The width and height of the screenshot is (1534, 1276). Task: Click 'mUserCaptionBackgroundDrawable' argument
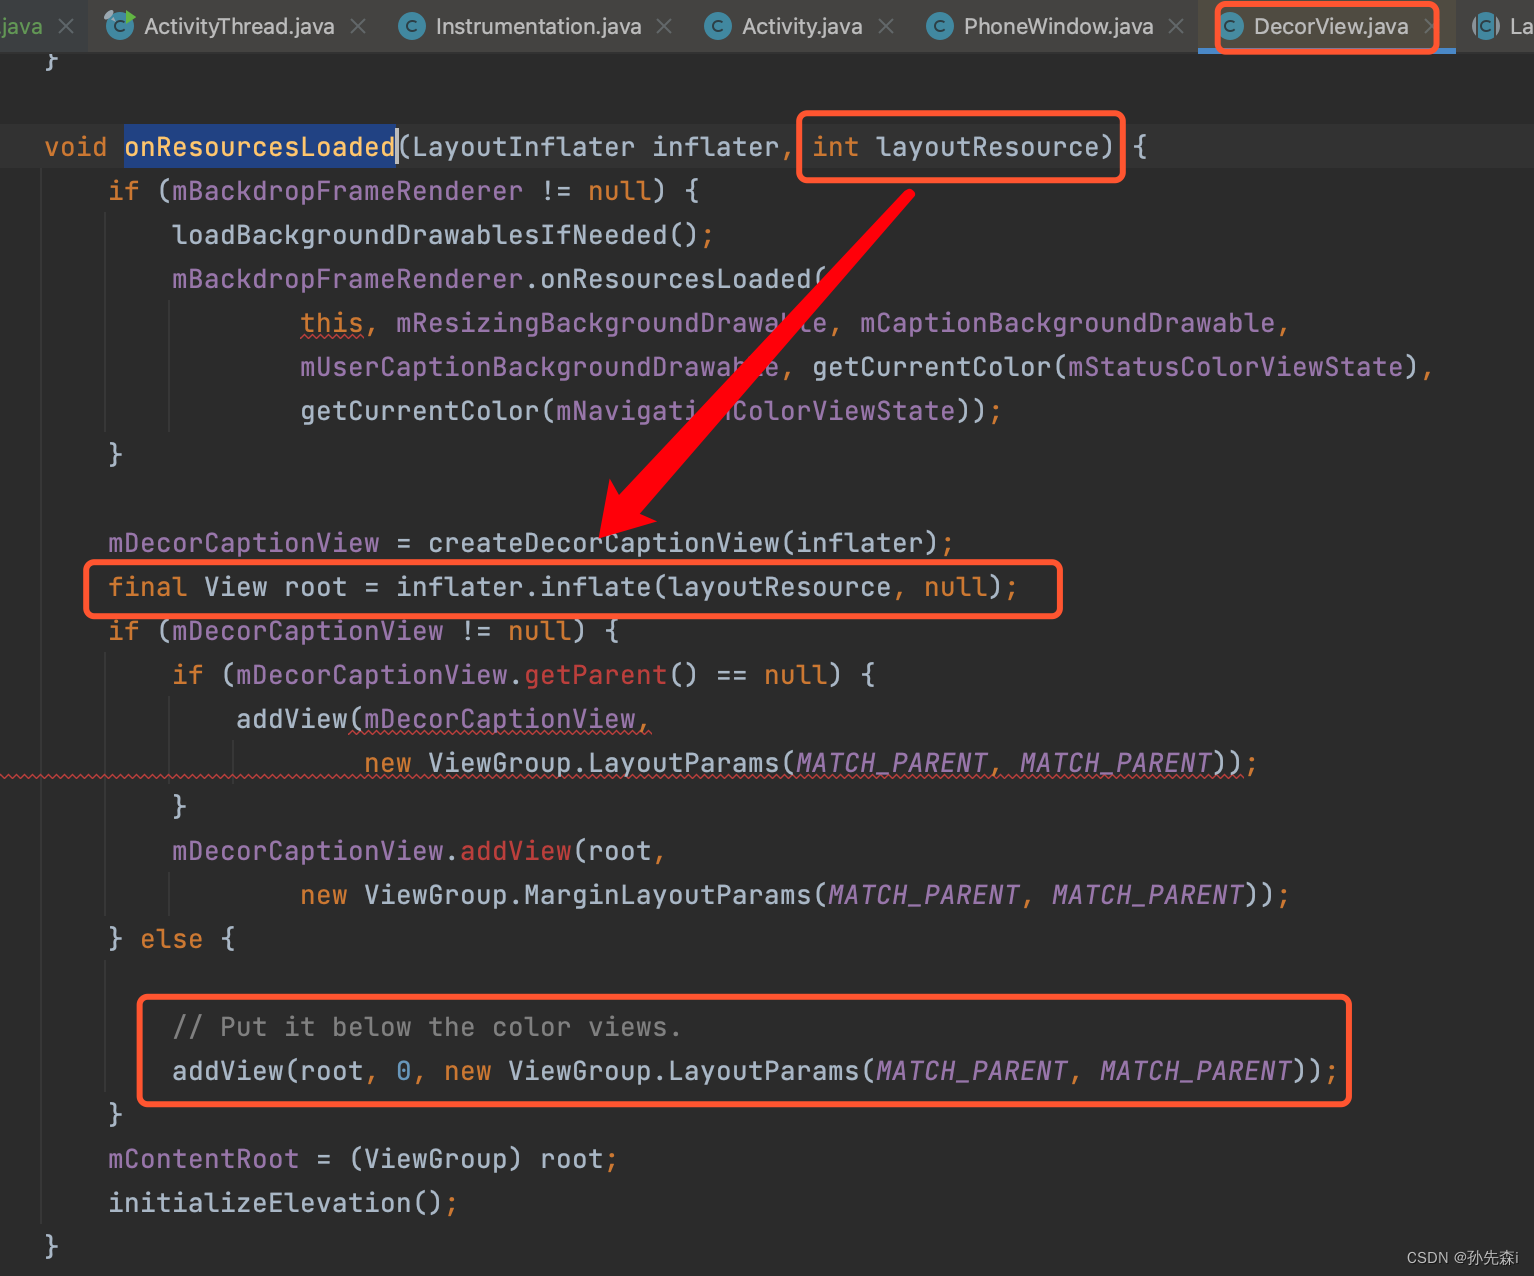539,367
